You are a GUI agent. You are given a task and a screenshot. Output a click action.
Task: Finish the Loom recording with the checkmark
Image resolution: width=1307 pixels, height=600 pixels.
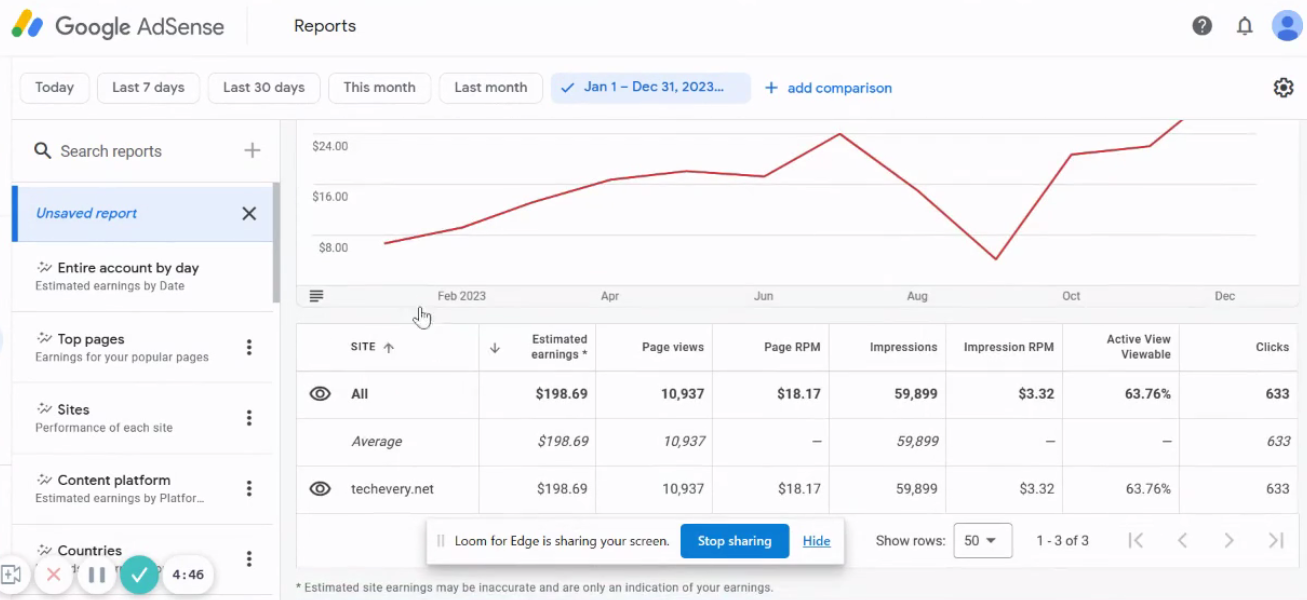tap(140, 574)
